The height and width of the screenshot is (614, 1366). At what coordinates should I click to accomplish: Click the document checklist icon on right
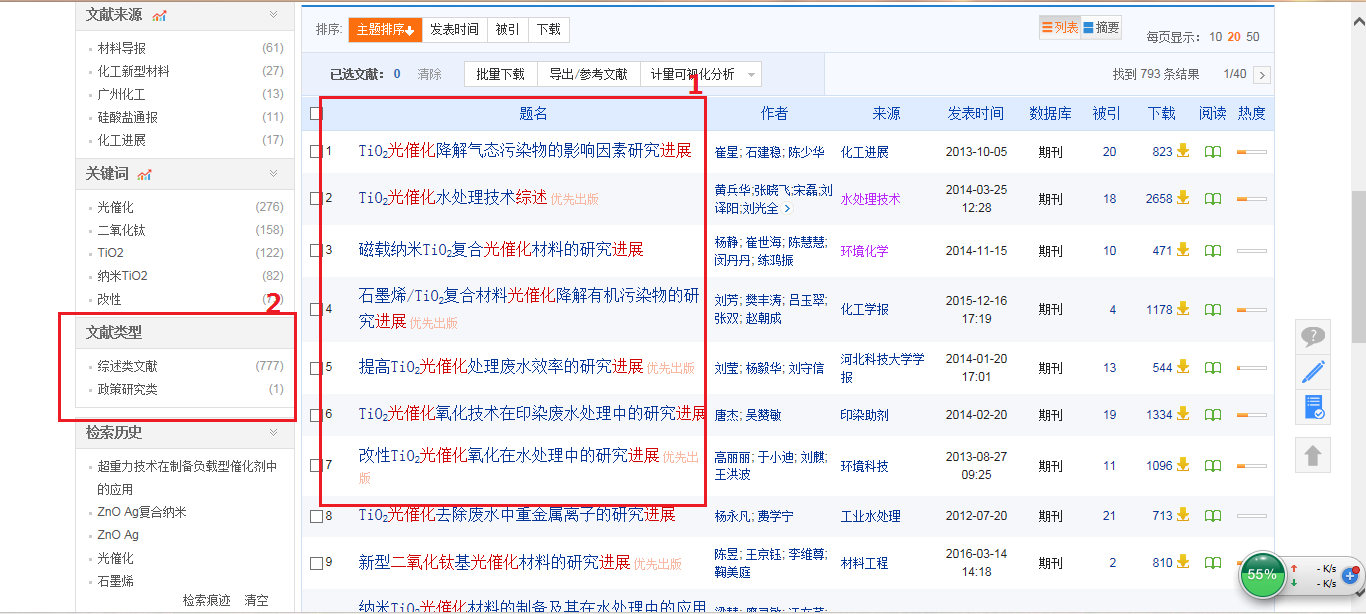(1313, 408)
